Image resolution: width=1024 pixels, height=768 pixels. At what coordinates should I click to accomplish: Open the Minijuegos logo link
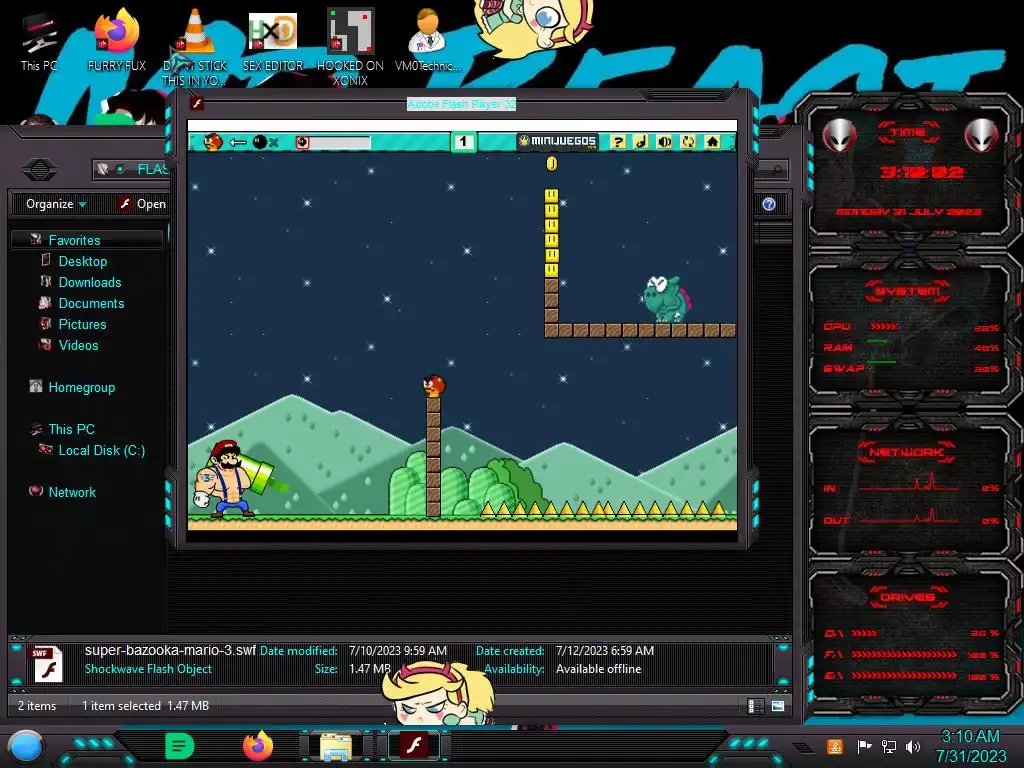click(558, 142)
